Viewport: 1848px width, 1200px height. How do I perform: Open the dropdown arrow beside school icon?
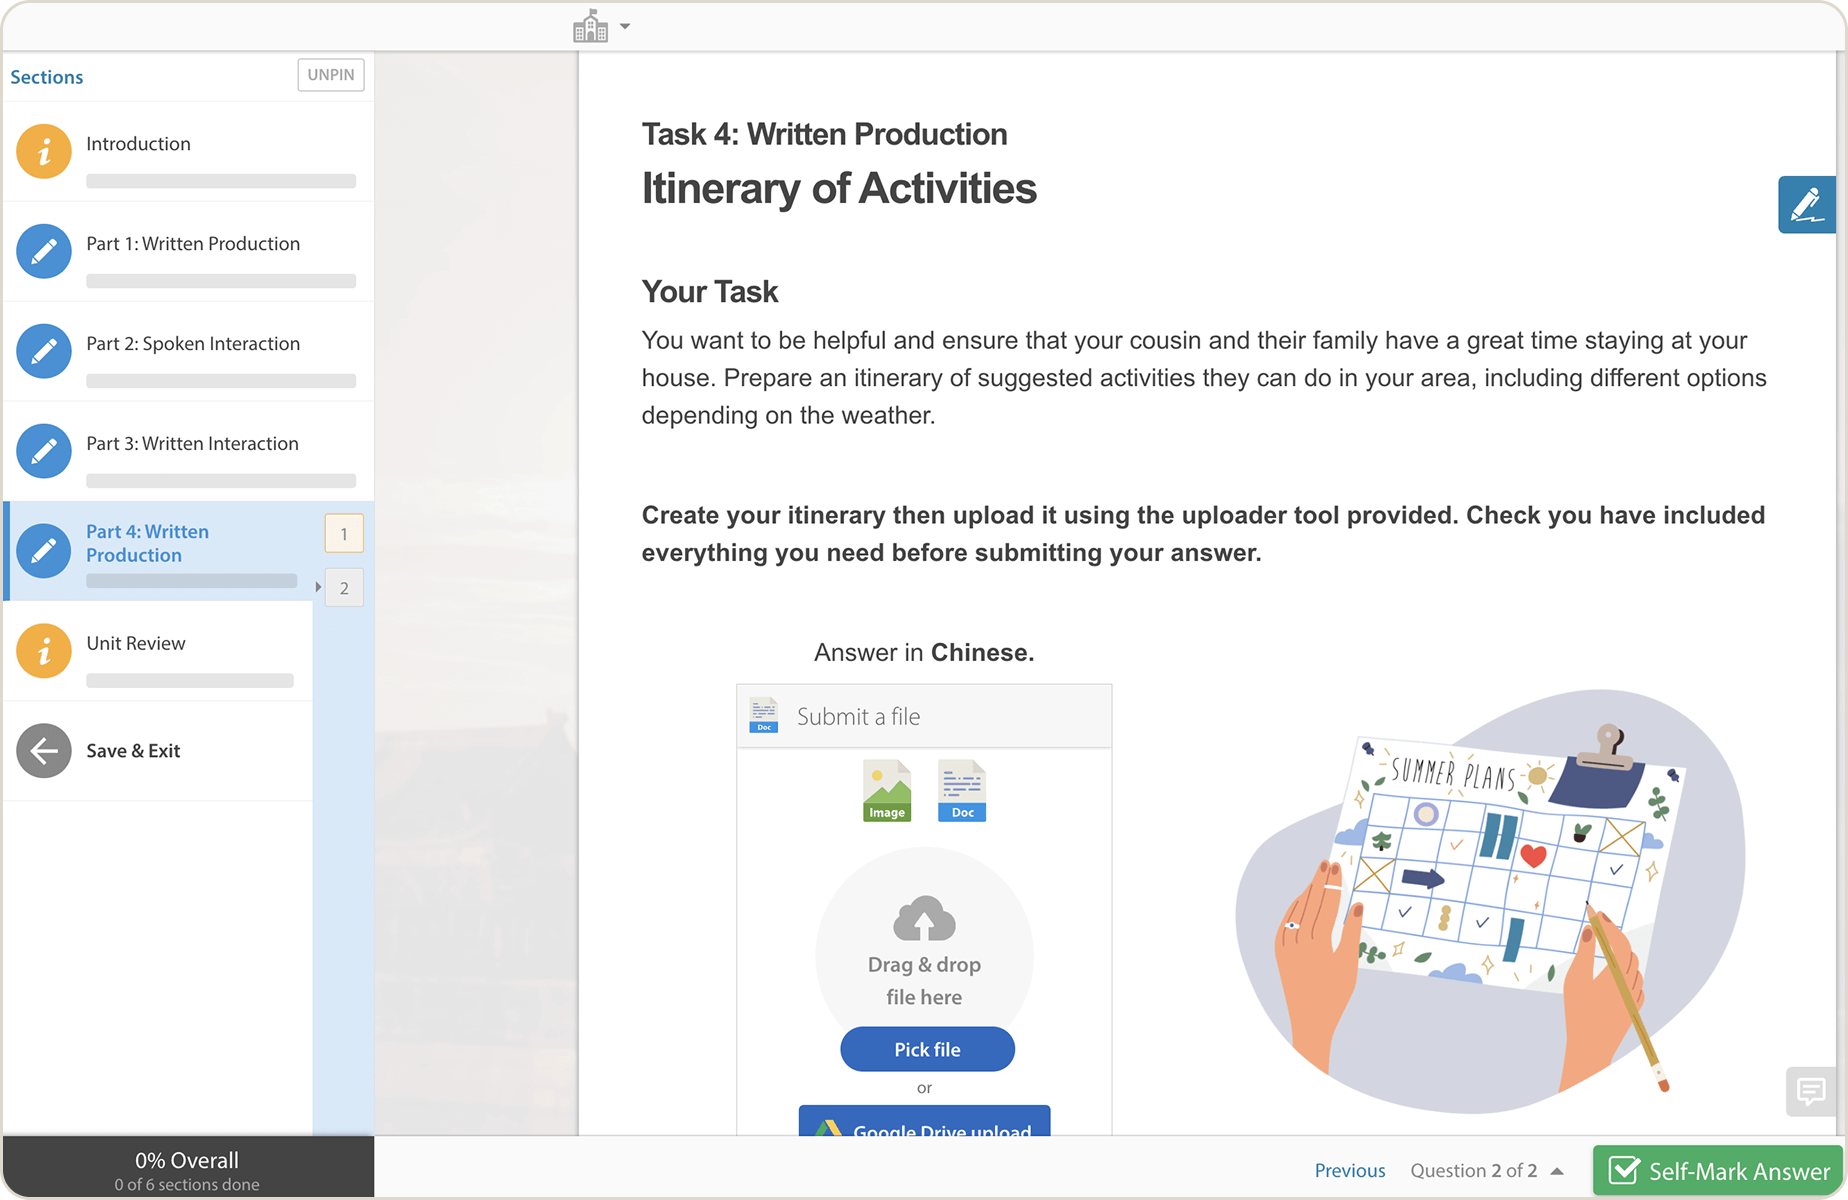pyautogui.click(x=625, y=27)
